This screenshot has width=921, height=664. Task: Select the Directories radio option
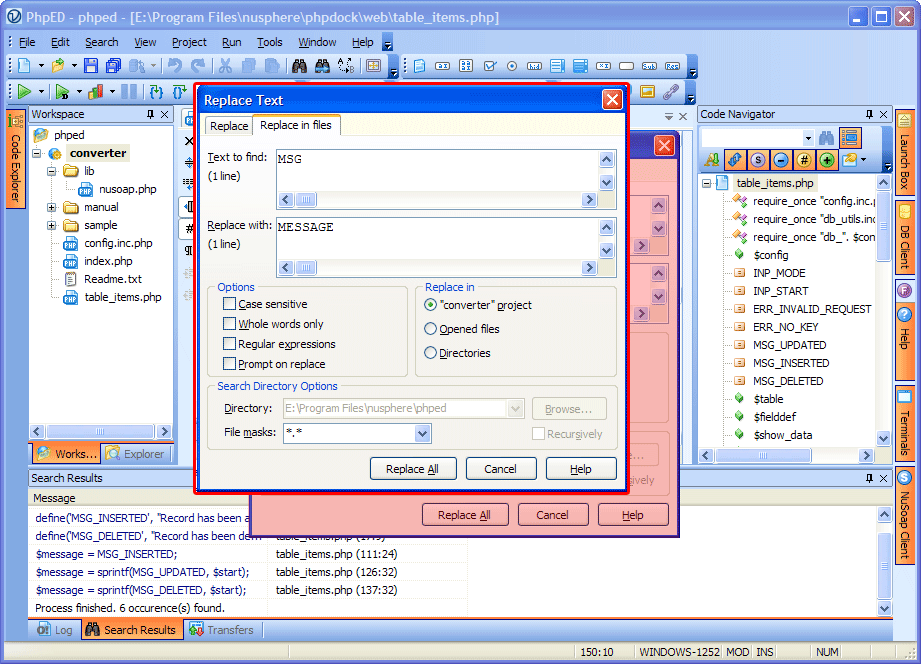[431, 353]
